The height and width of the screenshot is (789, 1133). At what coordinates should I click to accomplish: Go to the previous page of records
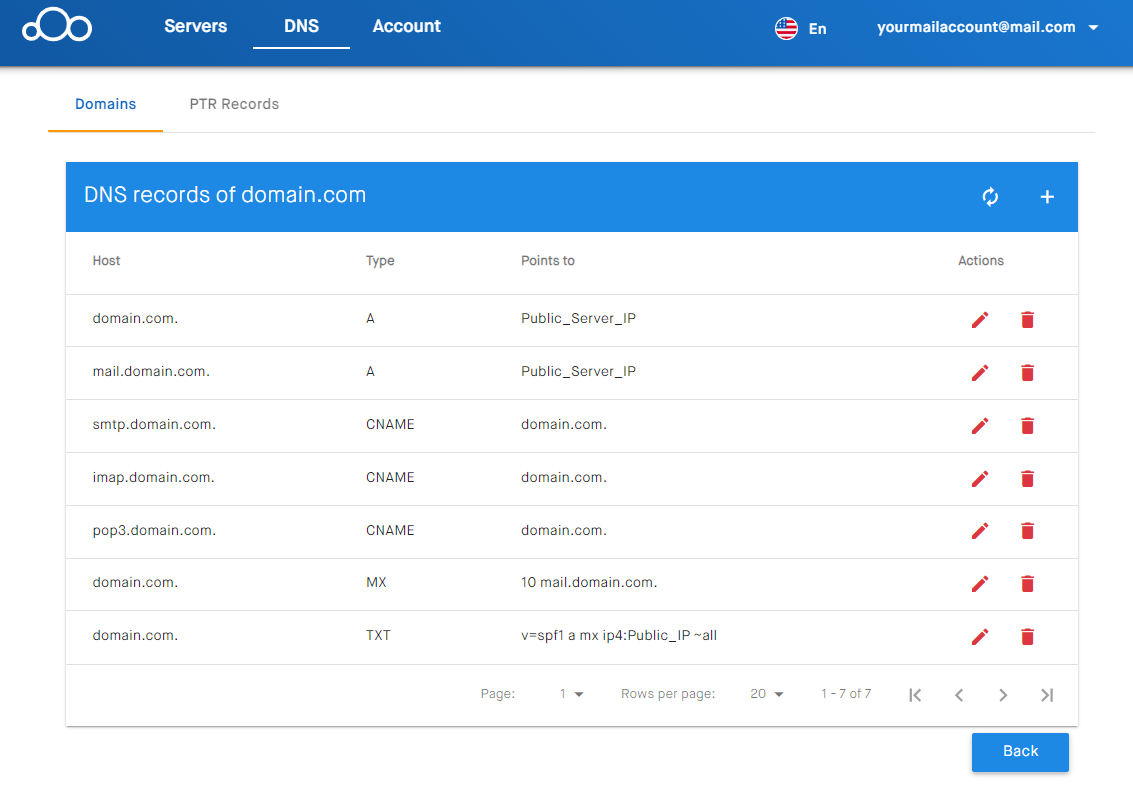pyautogui.click(x=959, y=695)
